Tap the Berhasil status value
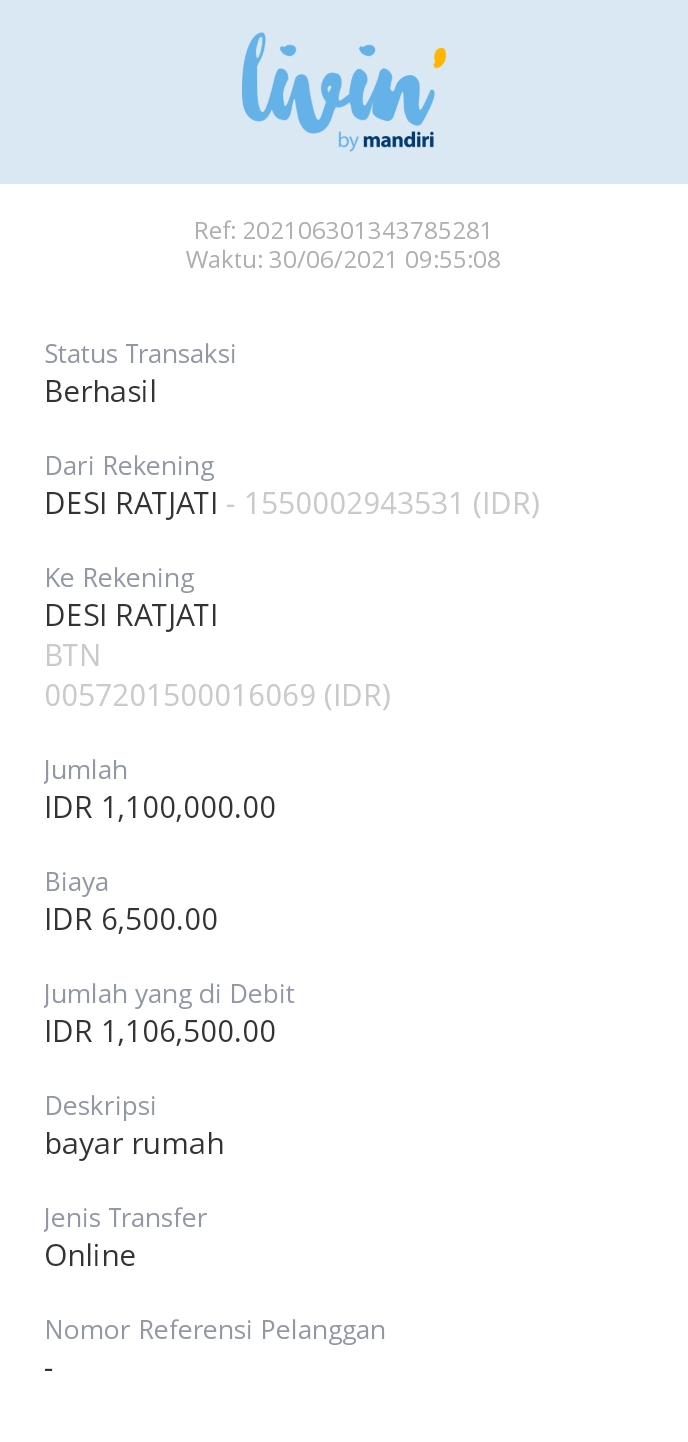This screenshot has width=688, height=1442. click(101, 392)
